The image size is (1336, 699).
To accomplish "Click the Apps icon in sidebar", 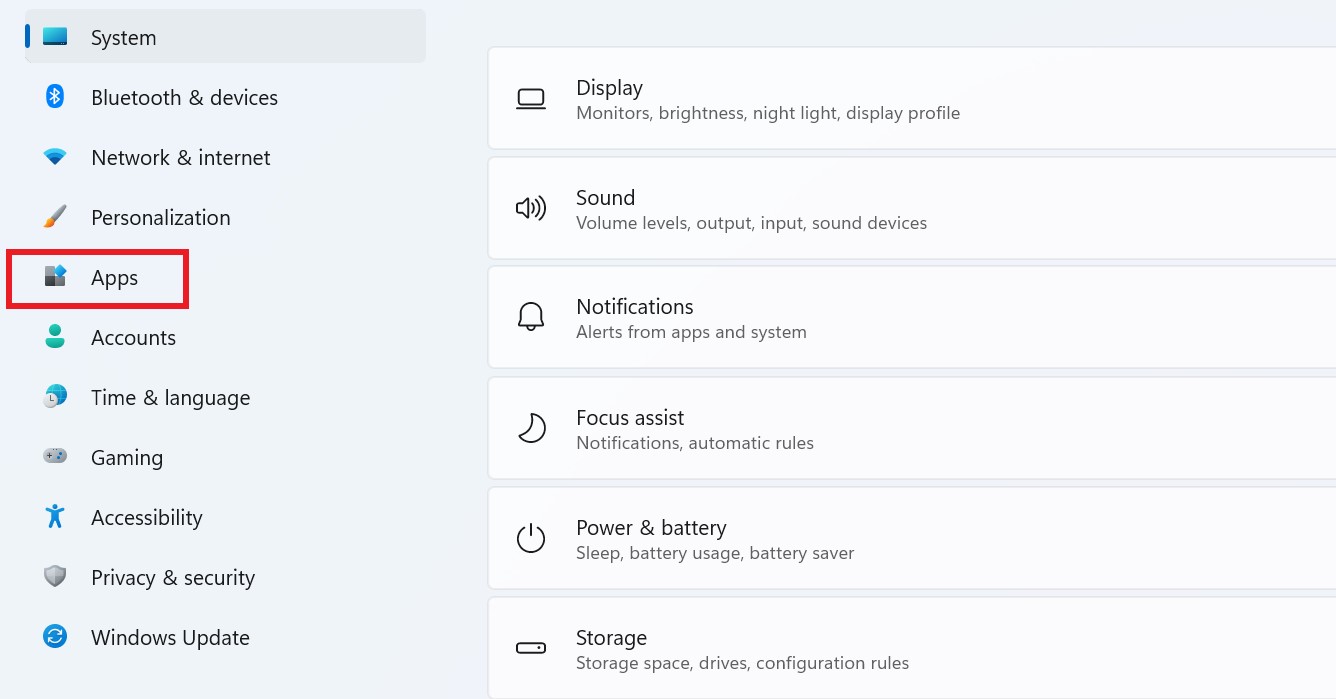I will [x=55, y=277].
